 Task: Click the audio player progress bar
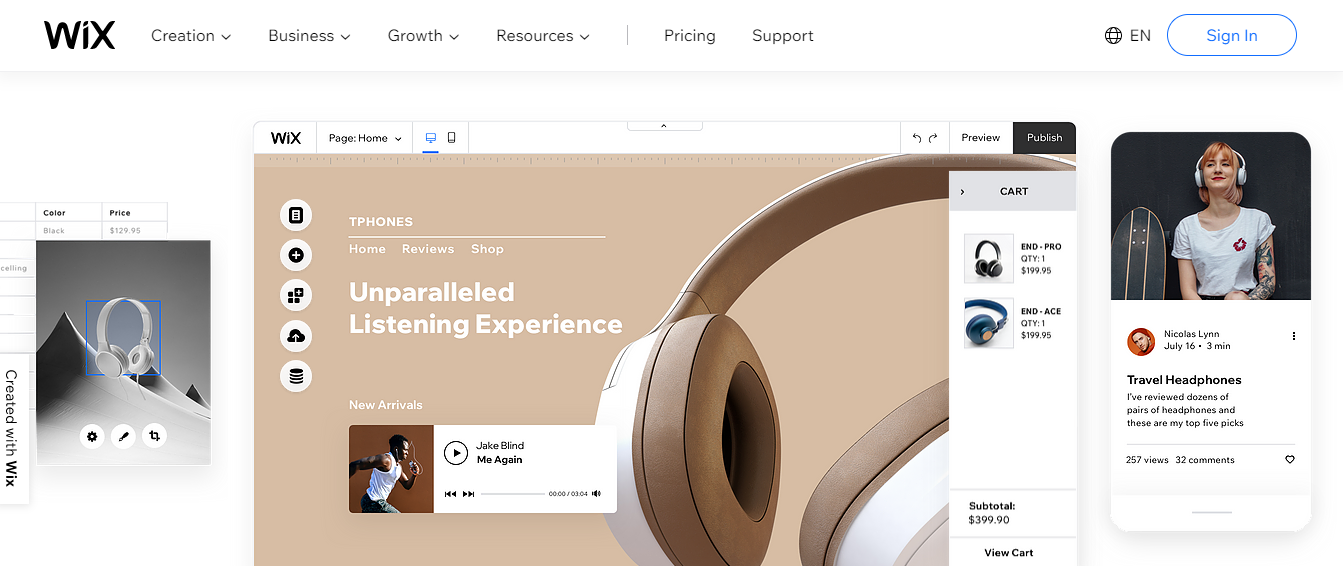(x=513, y=494)
